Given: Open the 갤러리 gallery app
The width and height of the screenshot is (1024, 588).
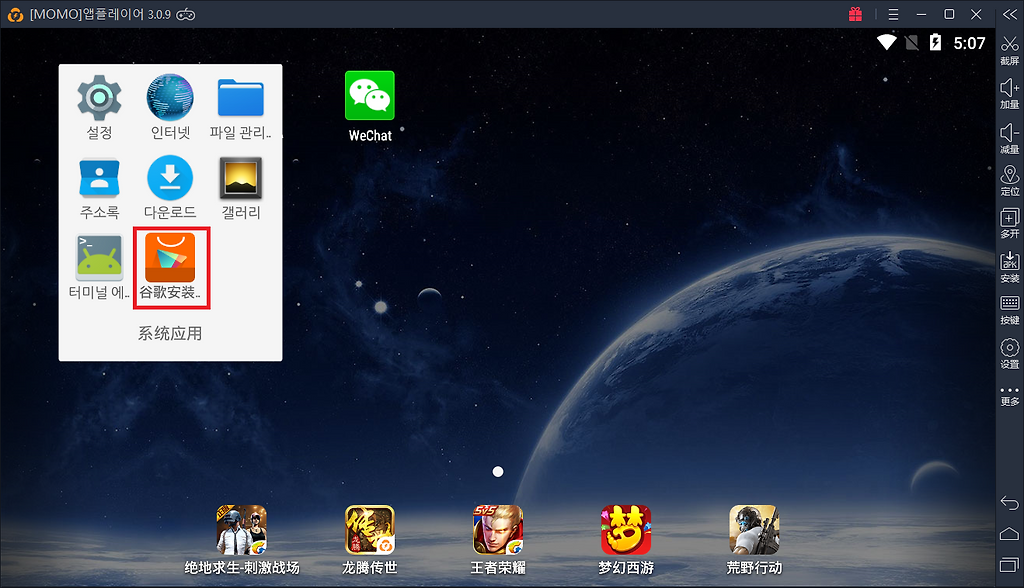Looking at the screenshot, I should click(x=241, y=179).
